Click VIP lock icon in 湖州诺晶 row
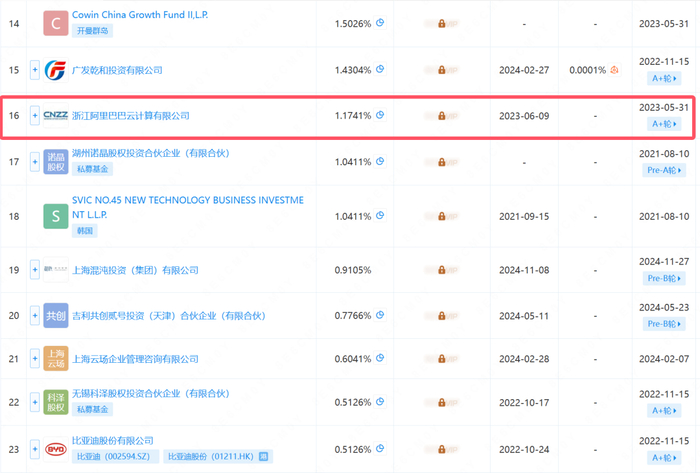This screenshot has width=700, height=473. coord(442,162)
